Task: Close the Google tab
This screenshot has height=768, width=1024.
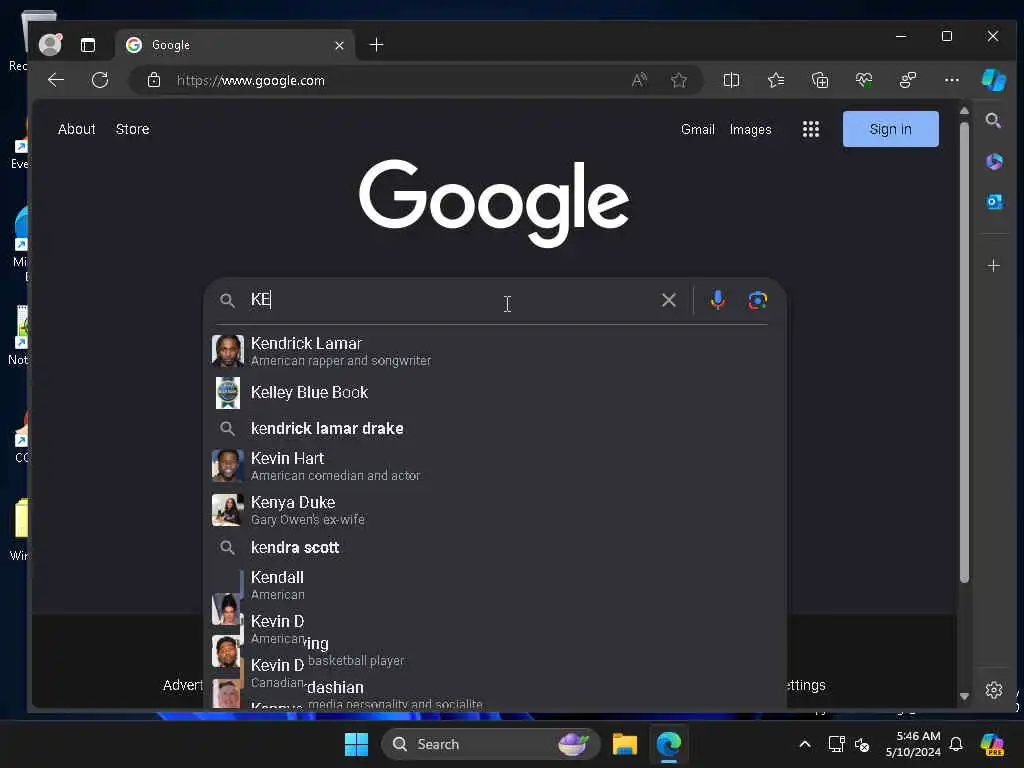Action: click(x=339, y=45)
